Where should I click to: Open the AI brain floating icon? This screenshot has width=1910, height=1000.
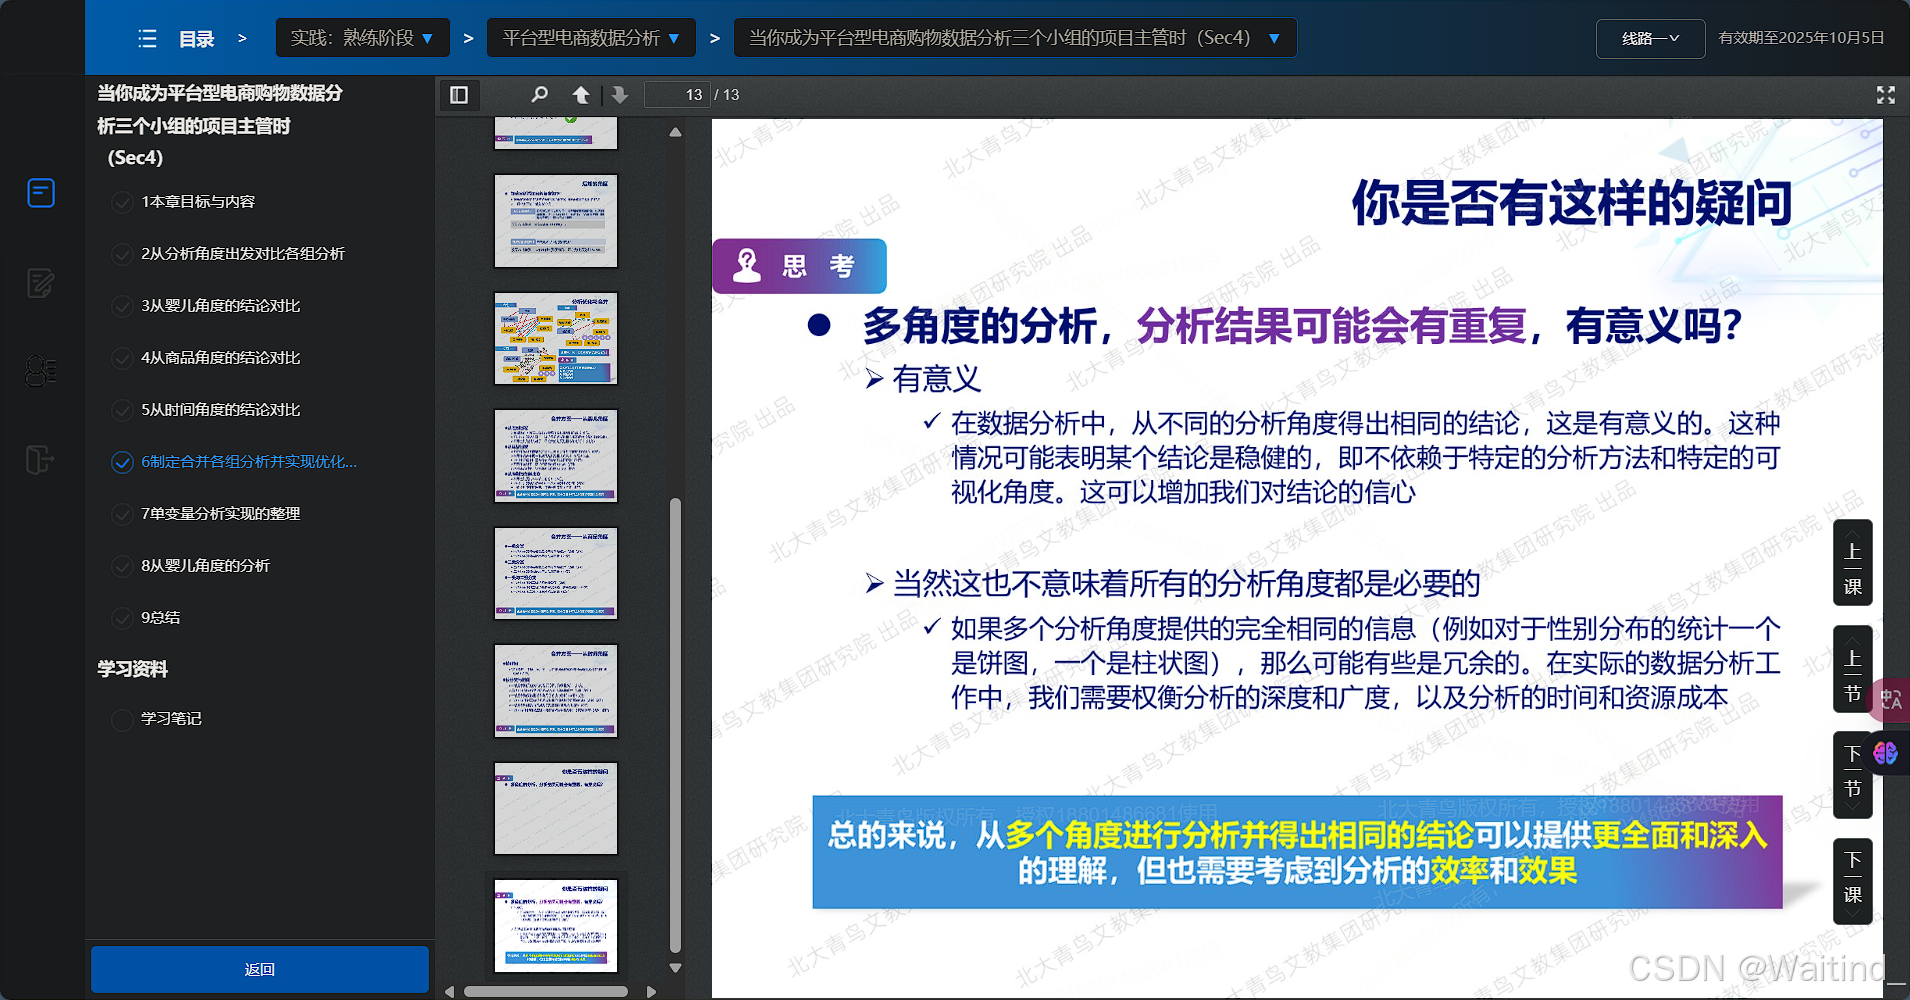pos(1886,753)
